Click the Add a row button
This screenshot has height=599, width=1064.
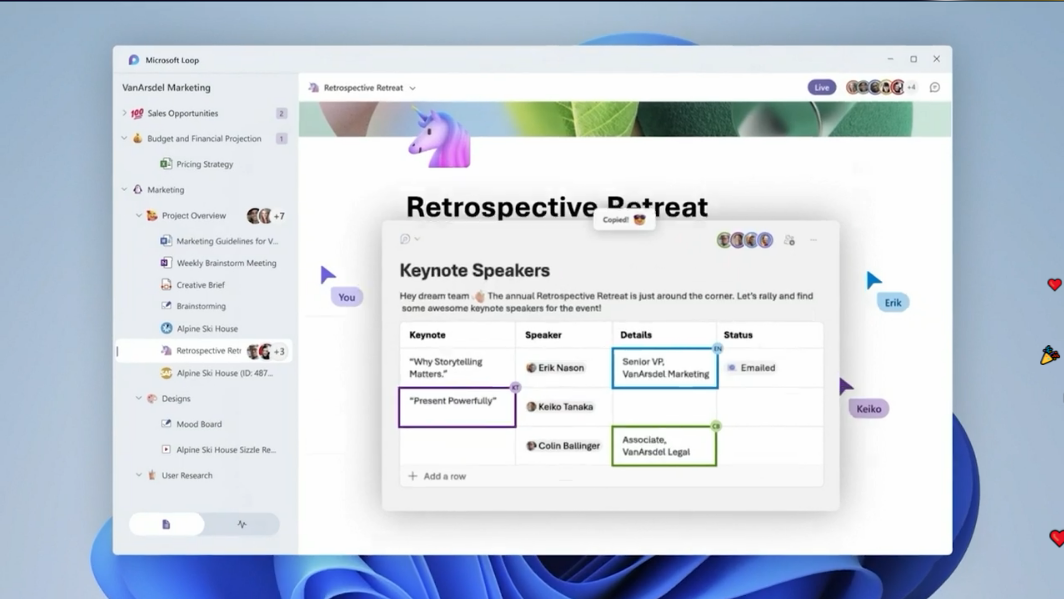[438, 476]
